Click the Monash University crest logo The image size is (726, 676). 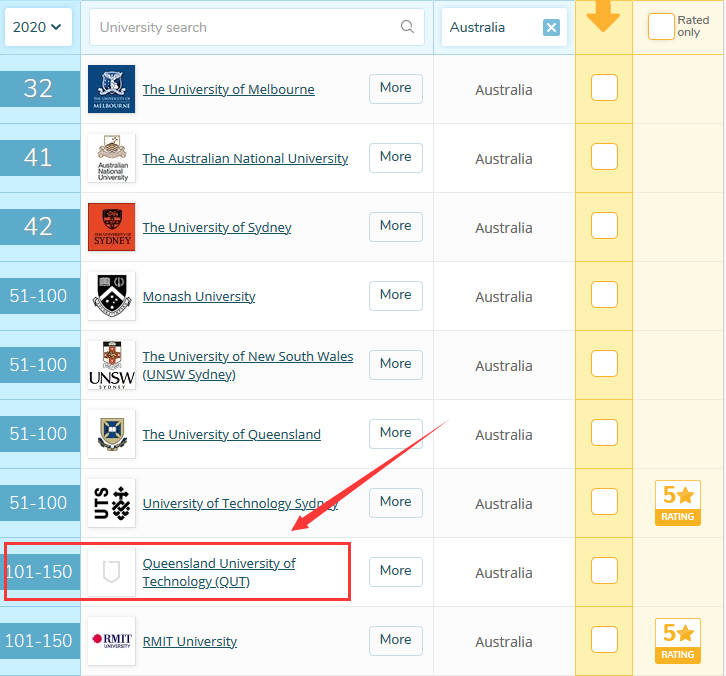[x=111, y=296]
